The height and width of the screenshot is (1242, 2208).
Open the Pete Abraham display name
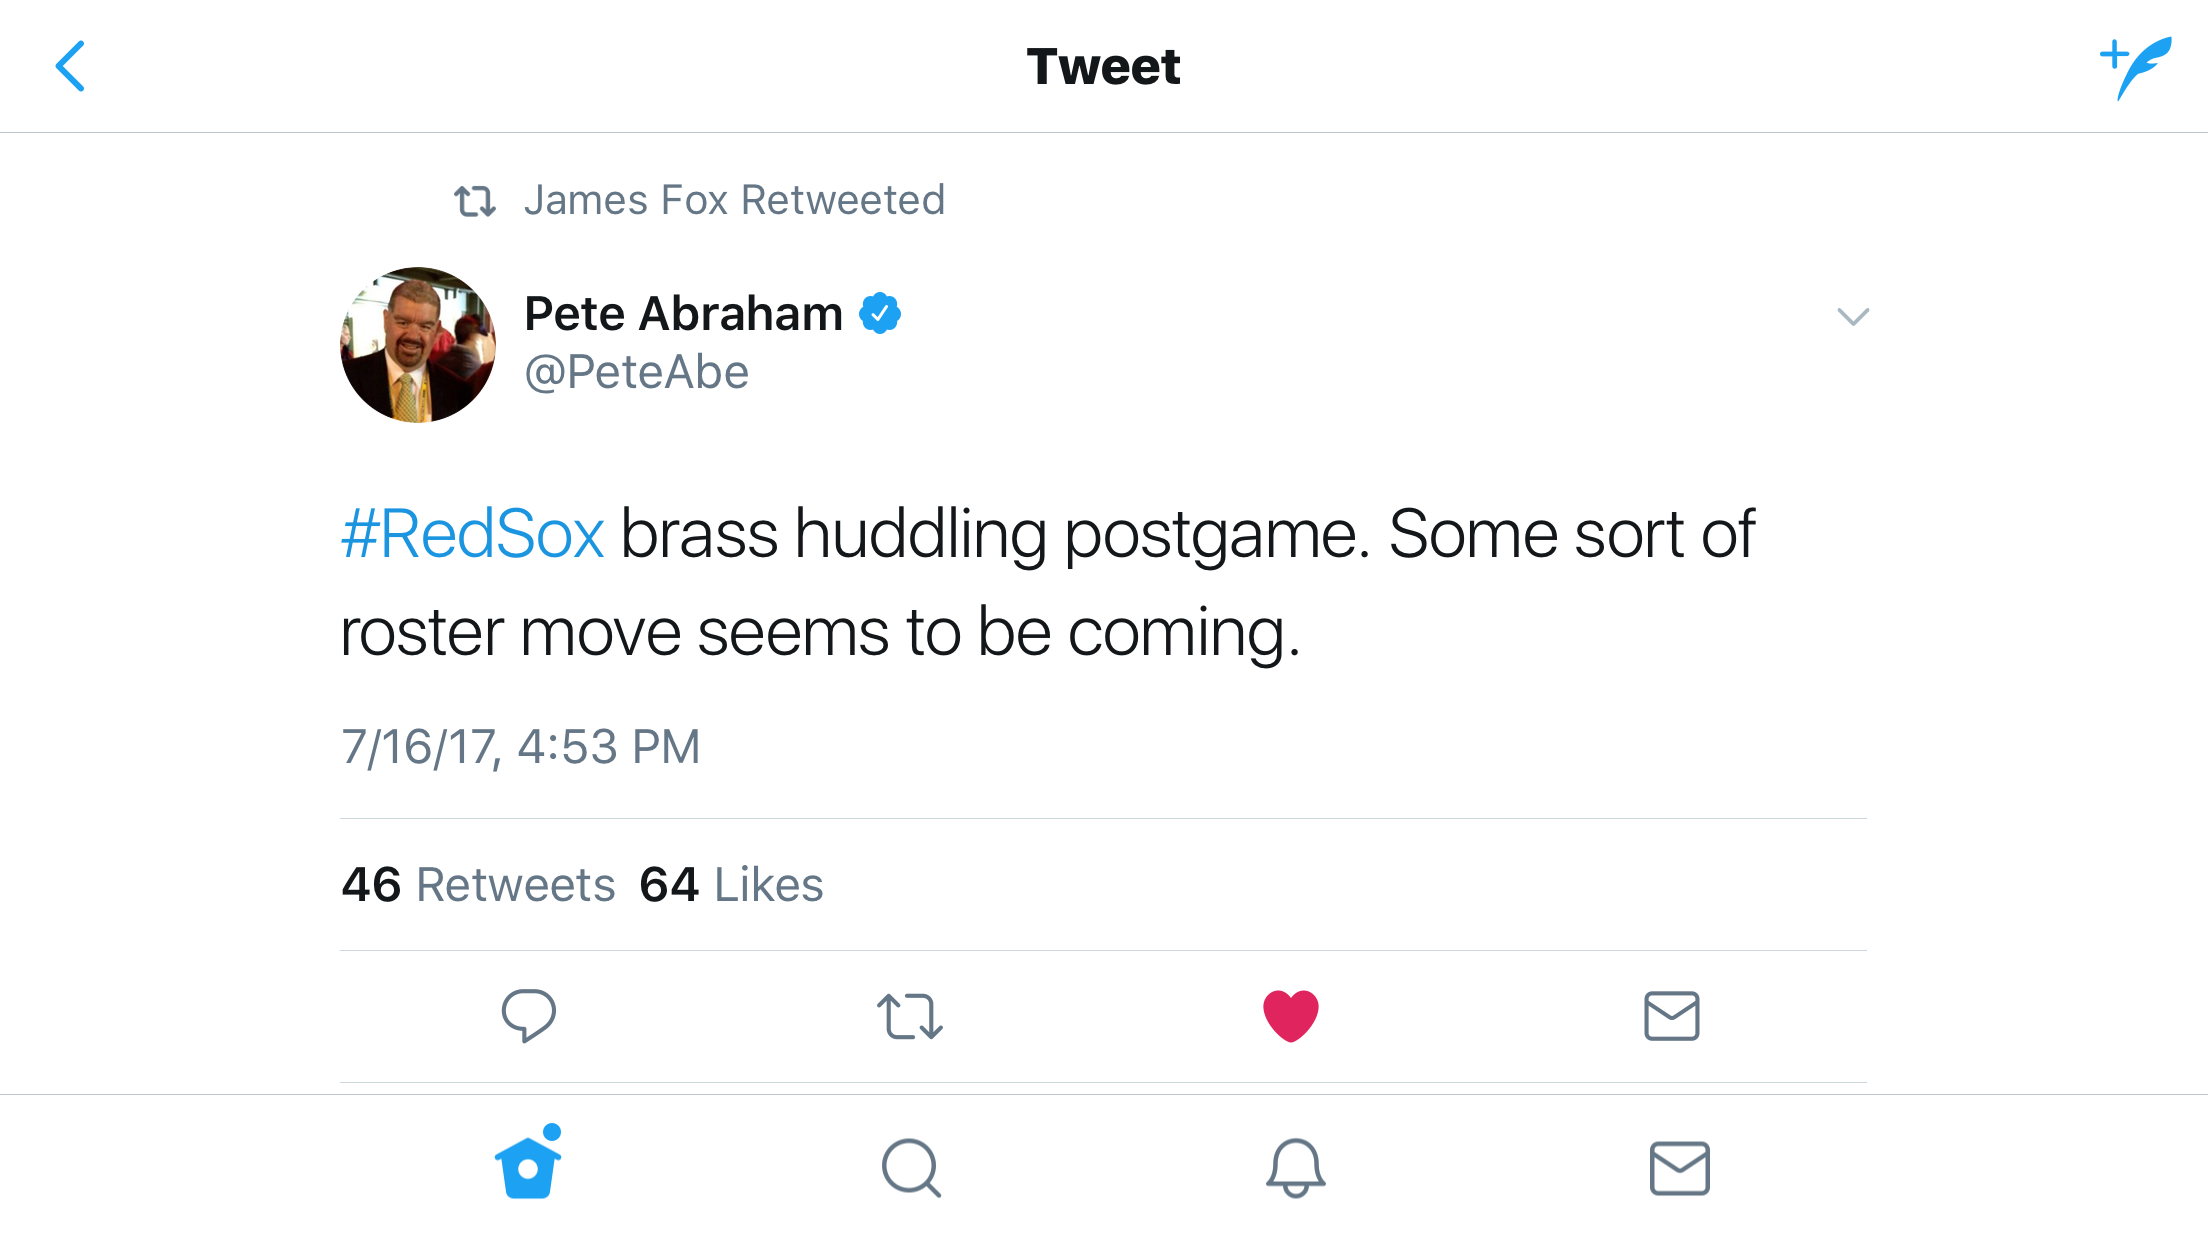[x=684, y=314]
